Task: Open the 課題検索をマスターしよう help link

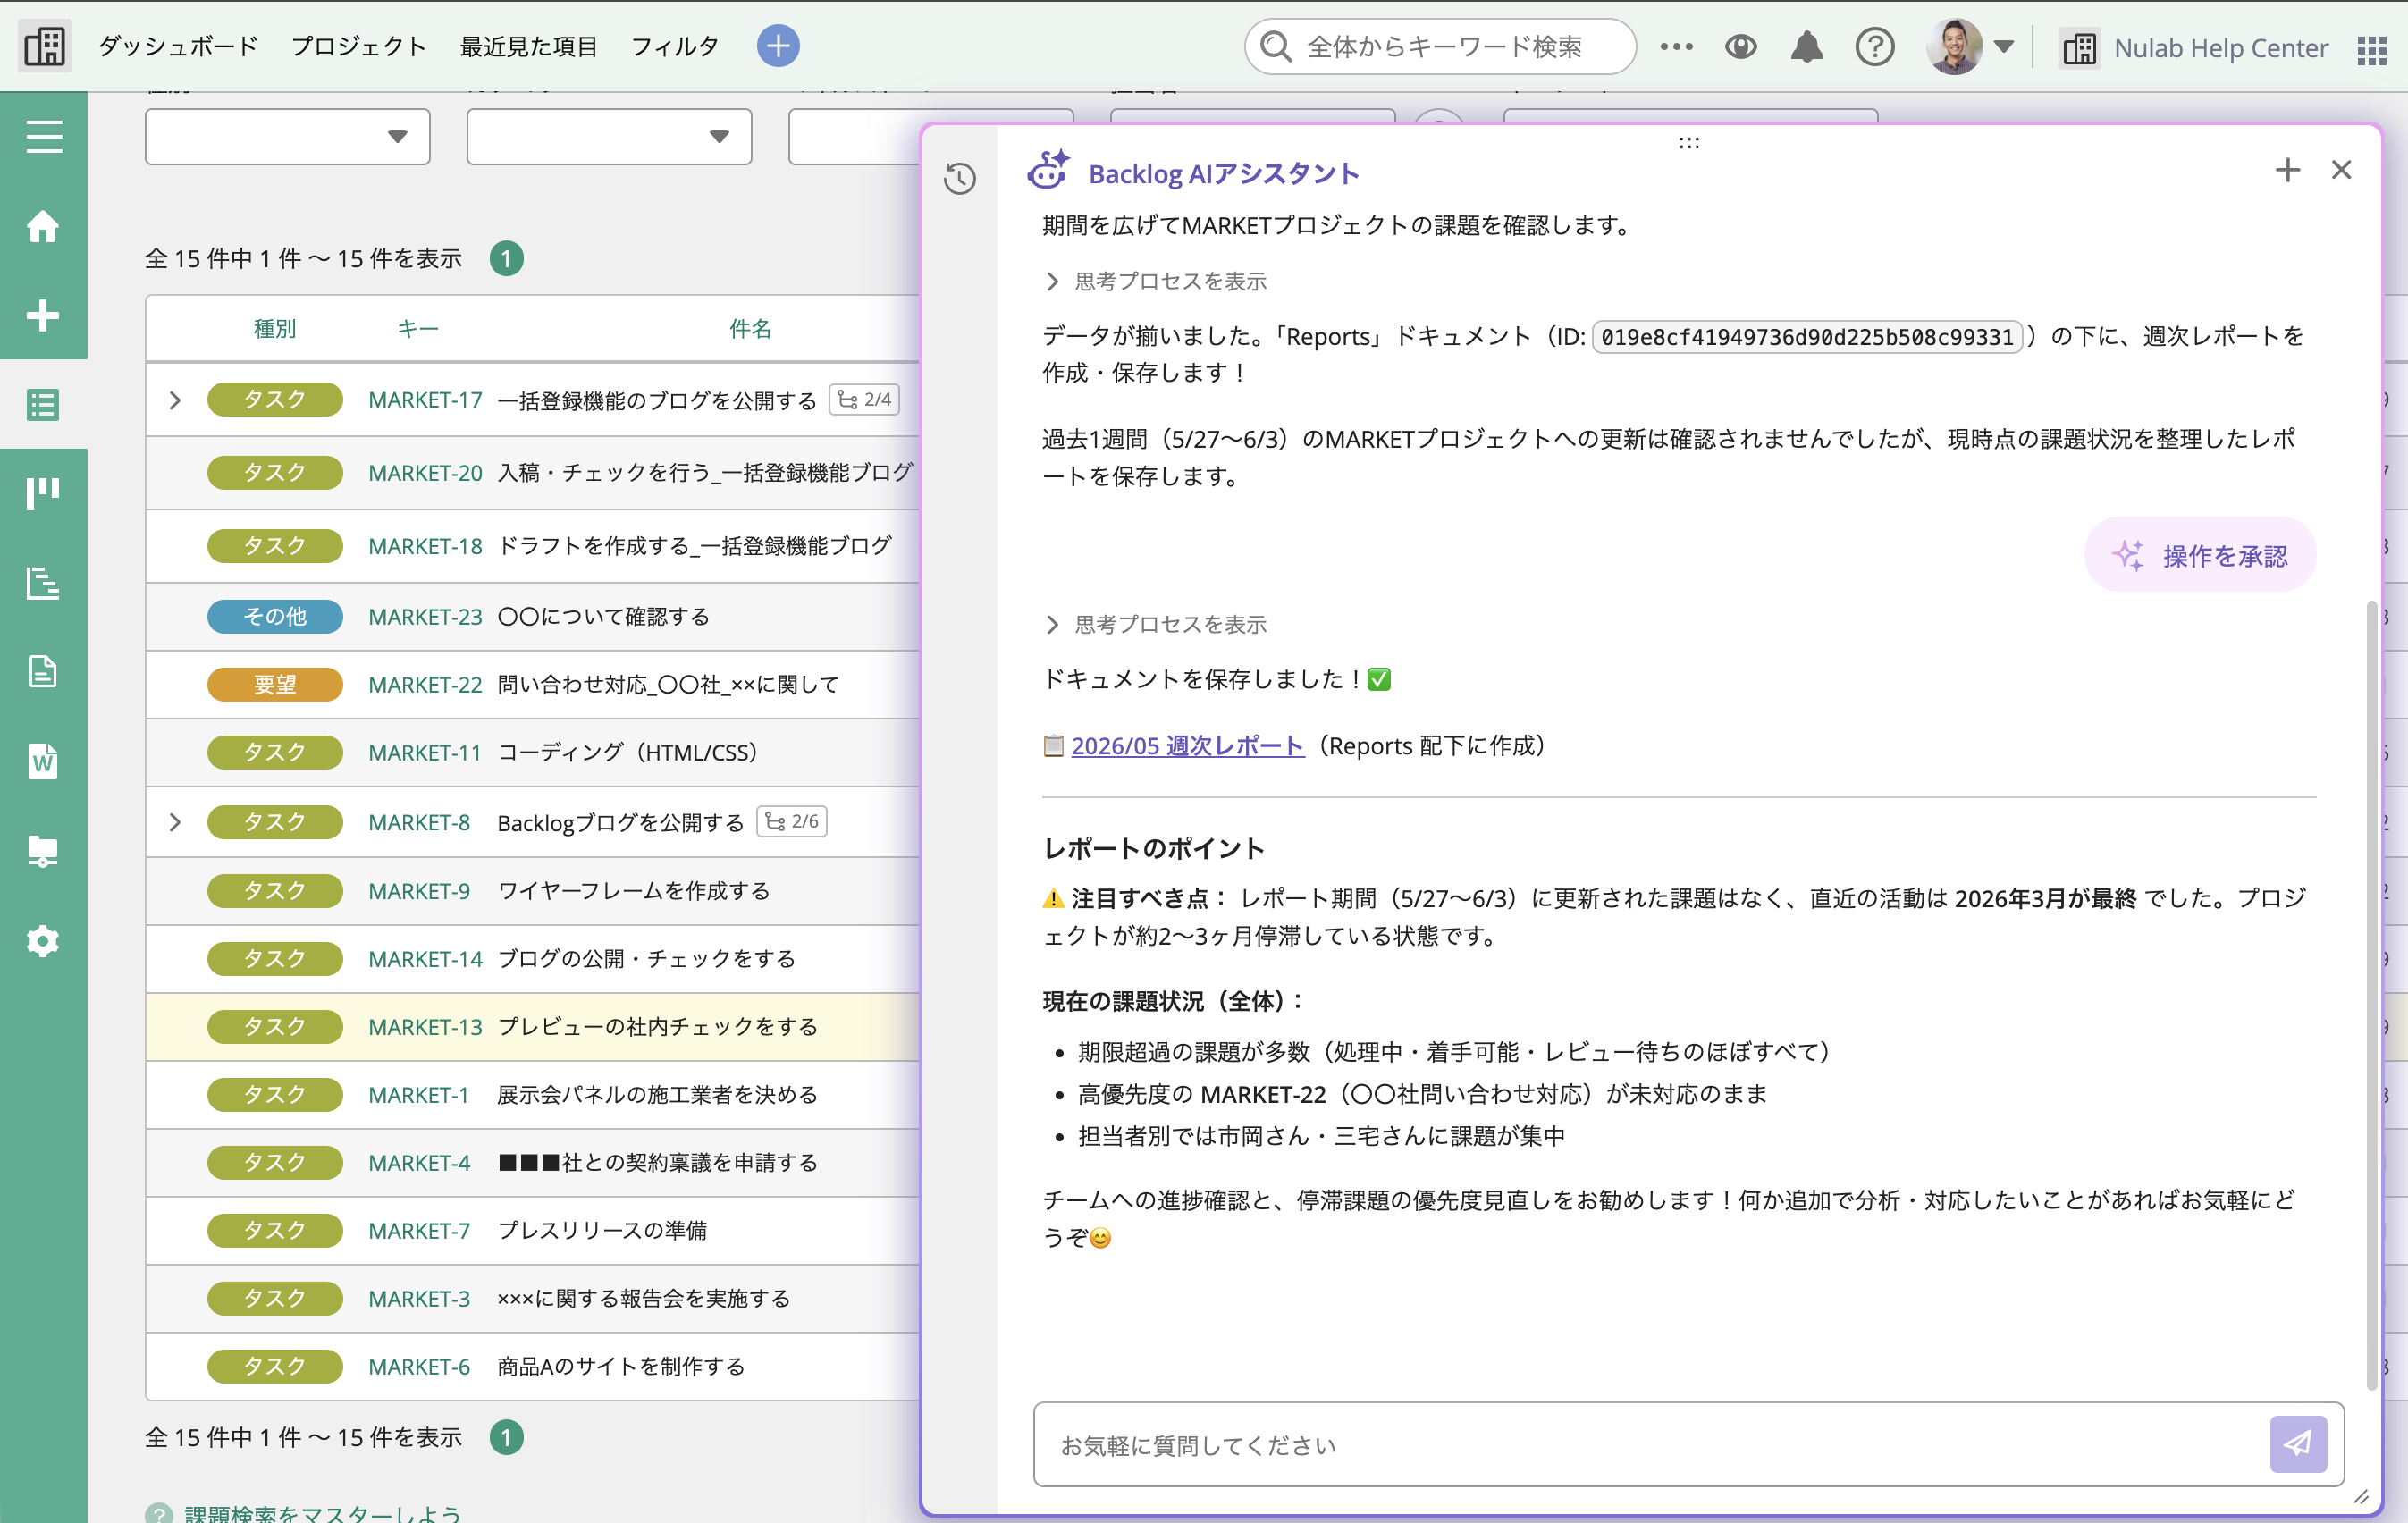Action: pos(323,1512)
